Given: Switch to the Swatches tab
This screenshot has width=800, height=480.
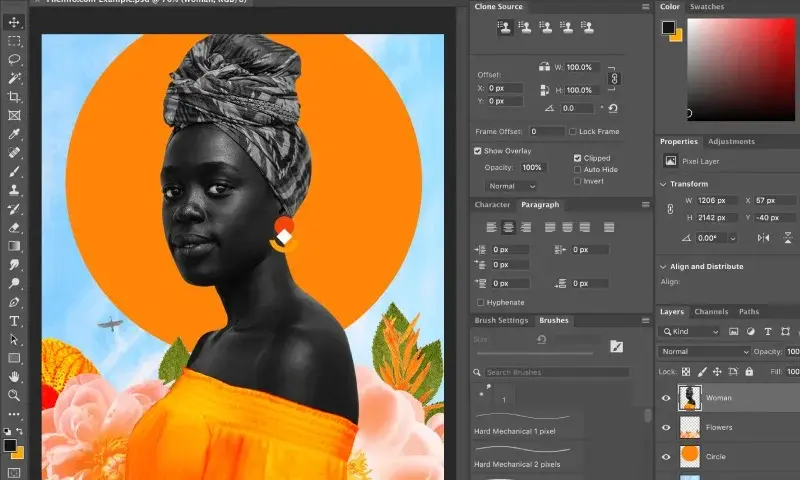Looking at the screenshot, I should click(707, 7).
